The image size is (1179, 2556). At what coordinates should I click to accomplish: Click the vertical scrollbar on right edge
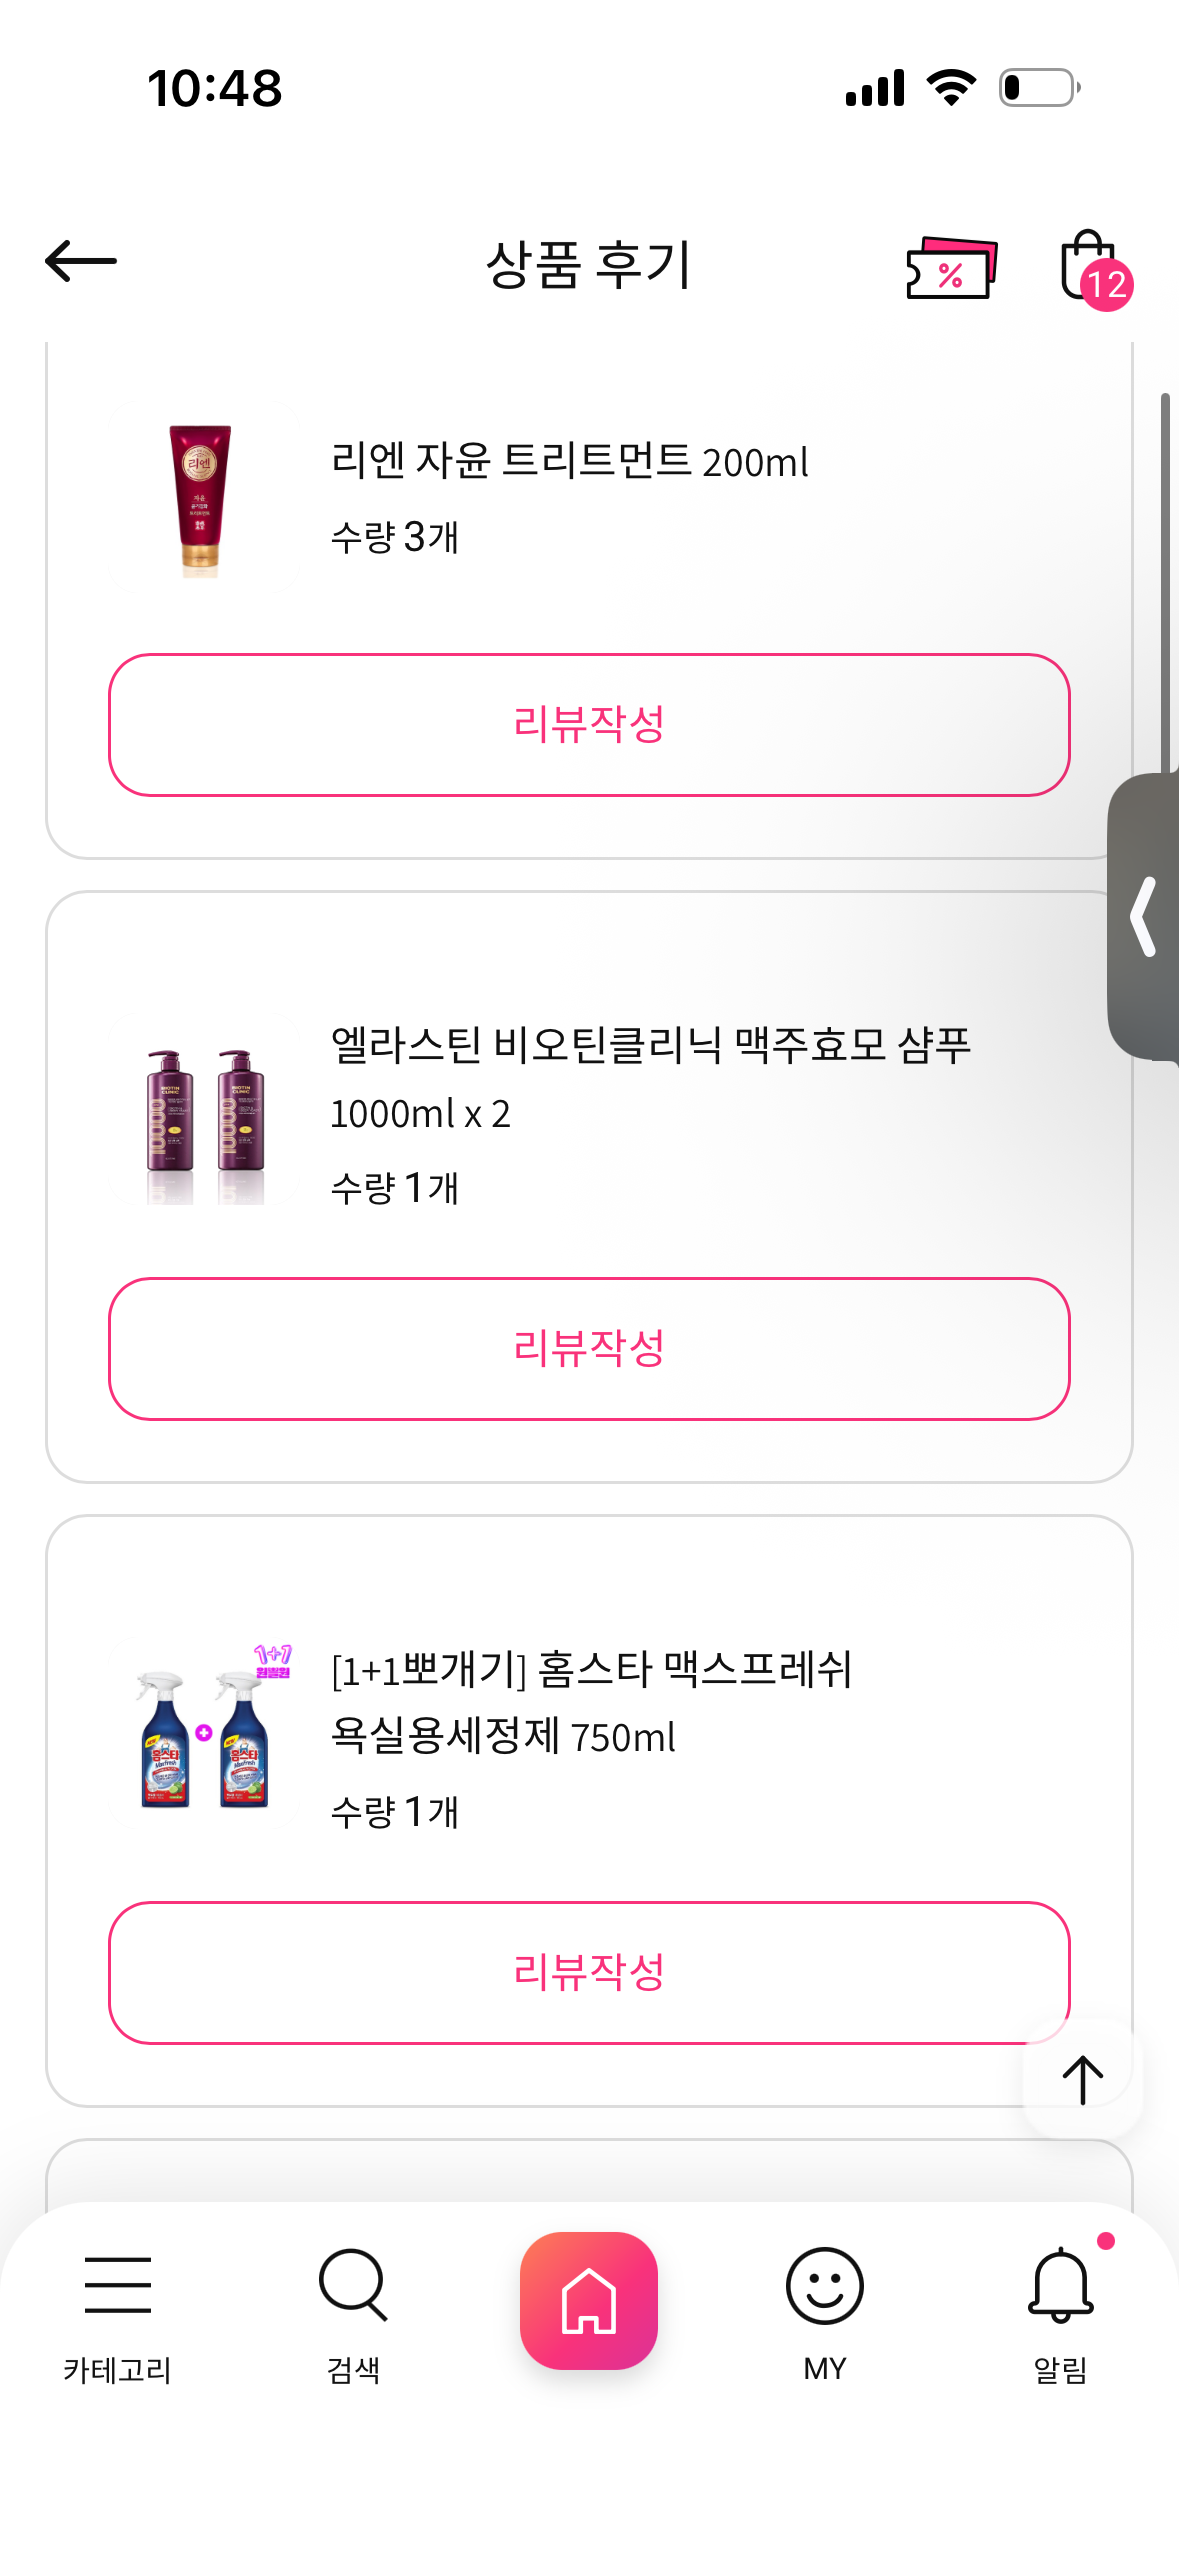click(x=1165, y=580)
